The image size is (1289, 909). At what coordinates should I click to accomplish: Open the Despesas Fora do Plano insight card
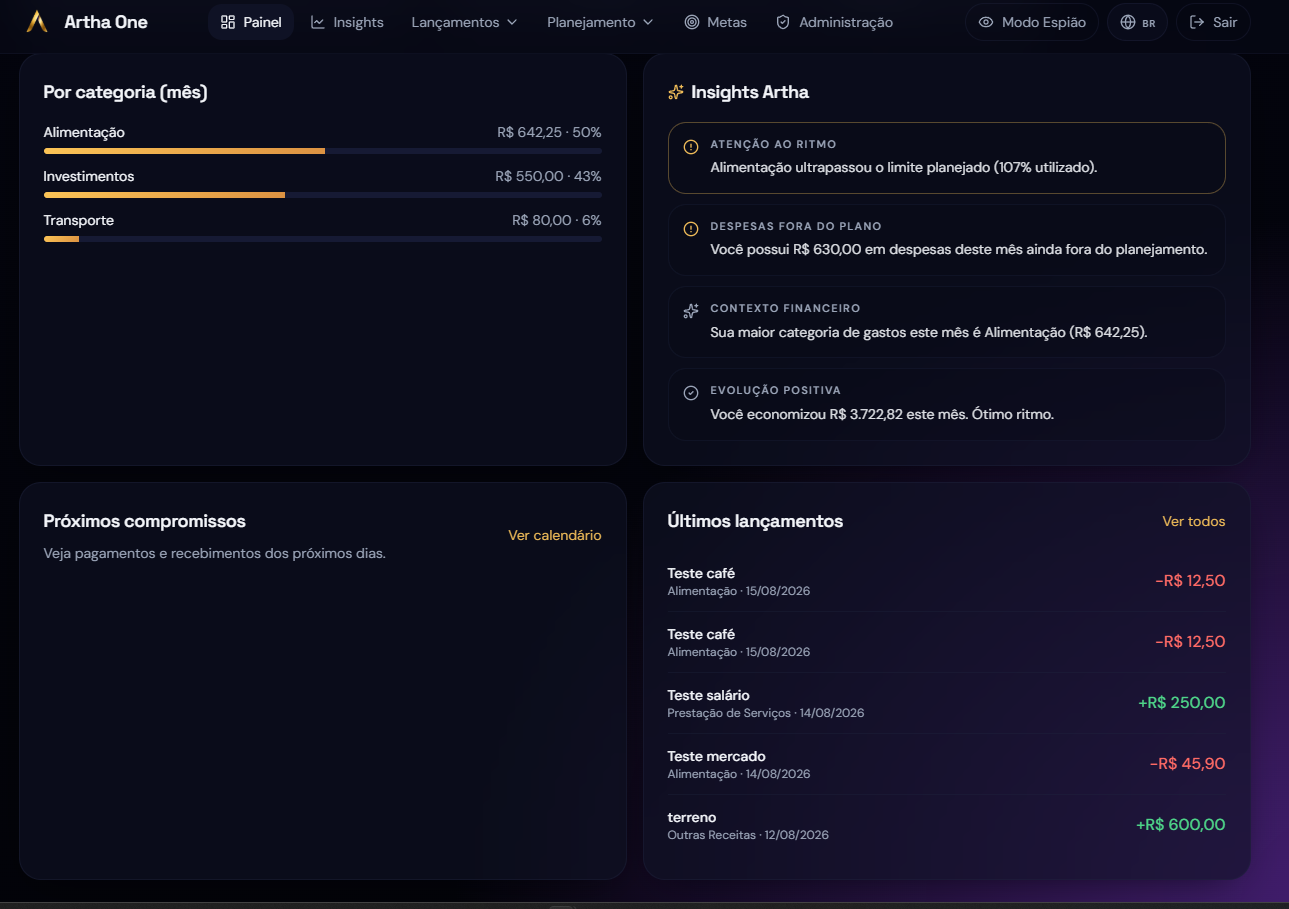coord(946,239)
